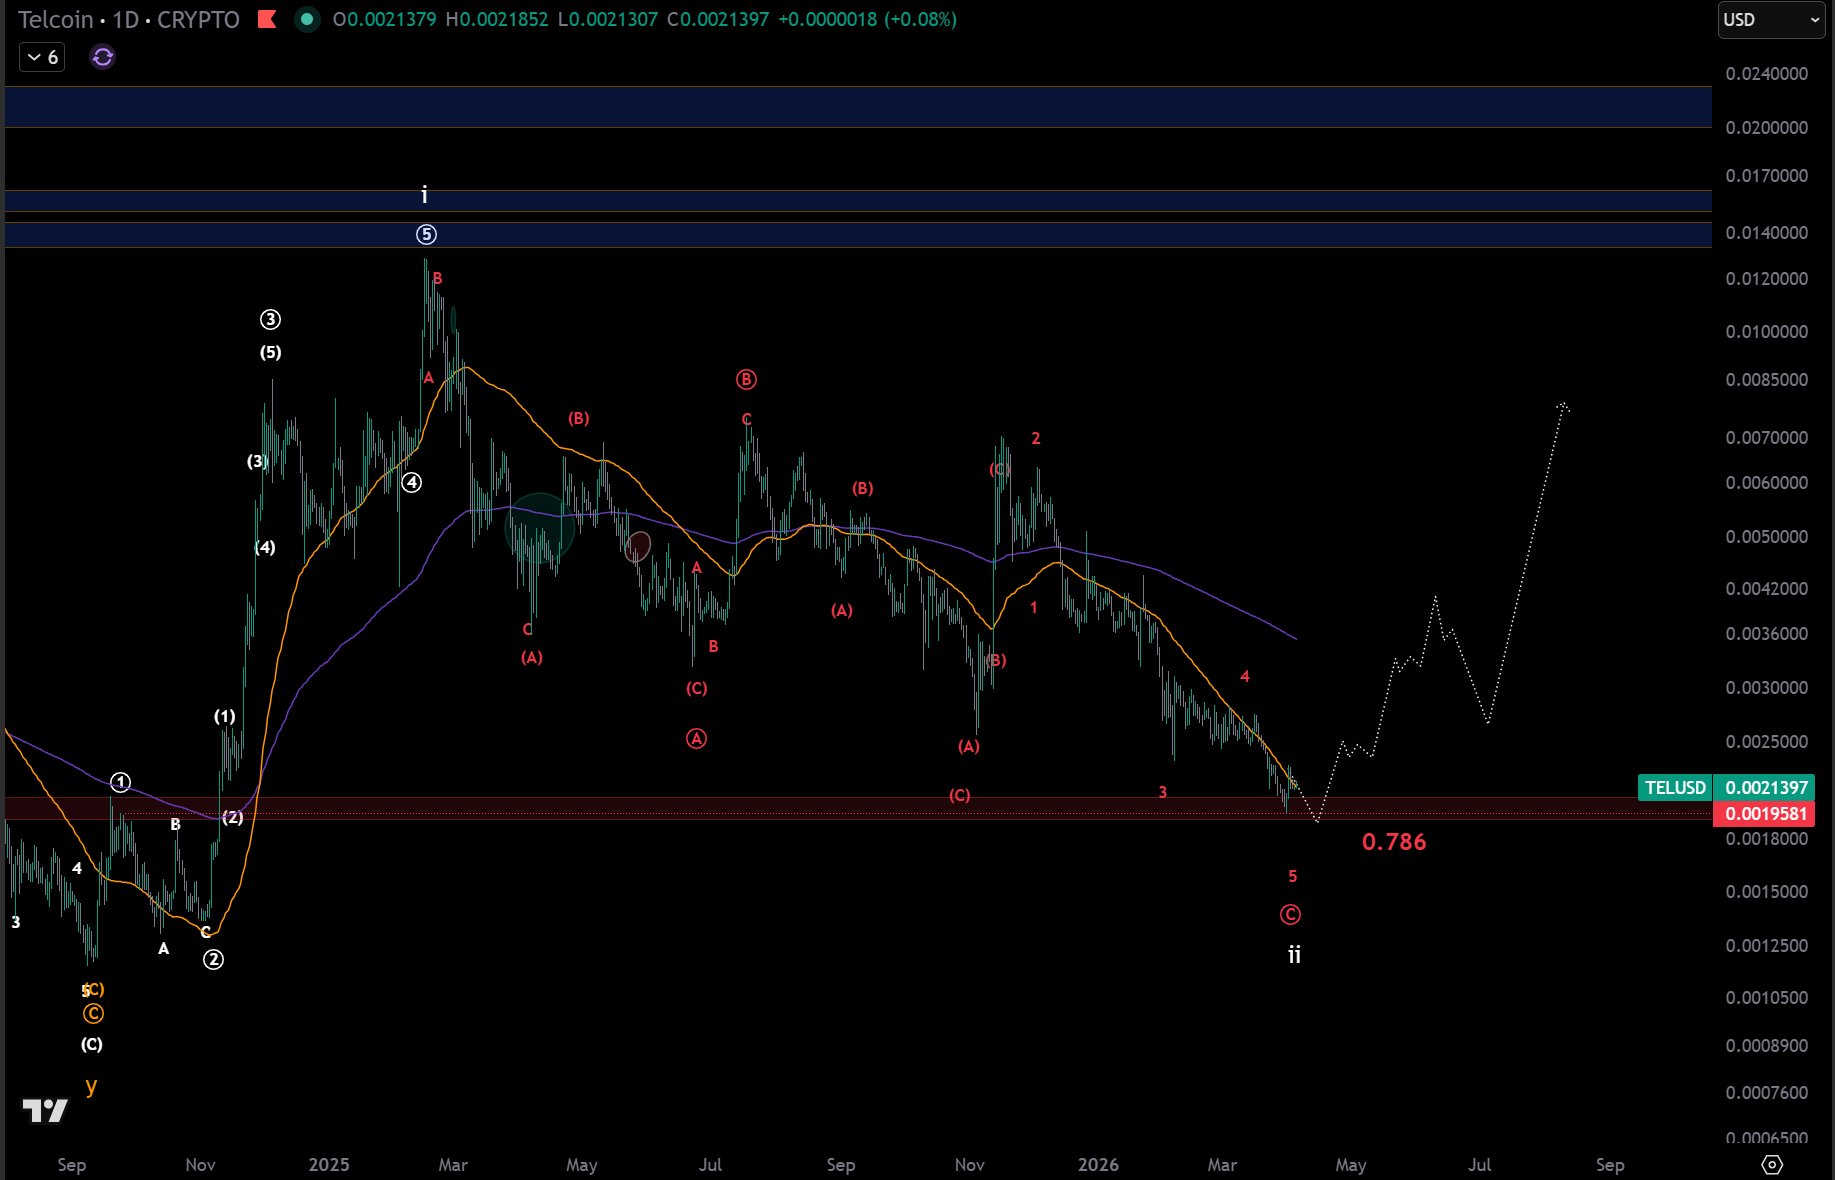Select the red circled A wave label

point(696,739)
